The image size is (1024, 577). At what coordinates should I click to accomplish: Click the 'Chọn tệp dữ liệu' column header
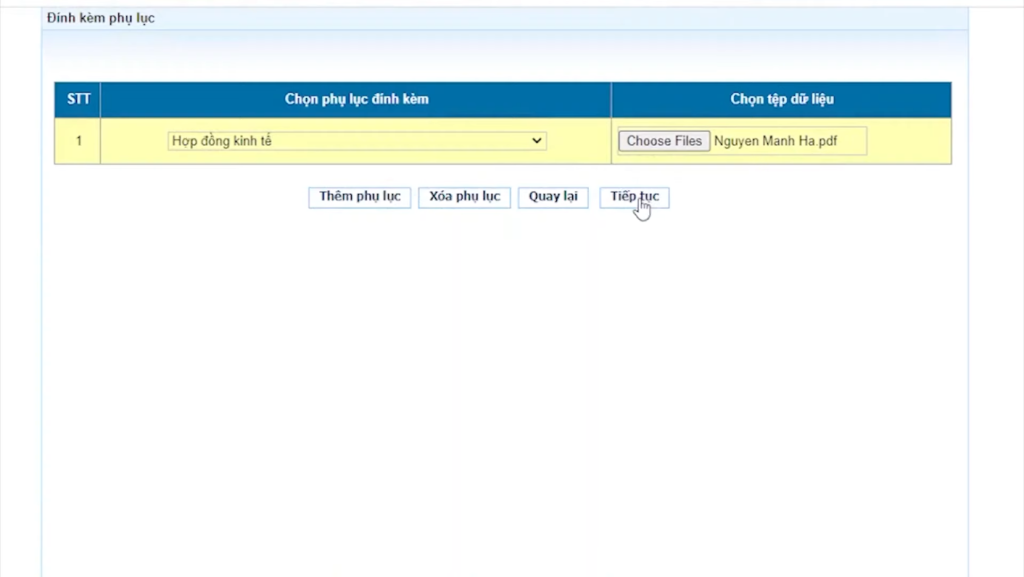[782, 100]
